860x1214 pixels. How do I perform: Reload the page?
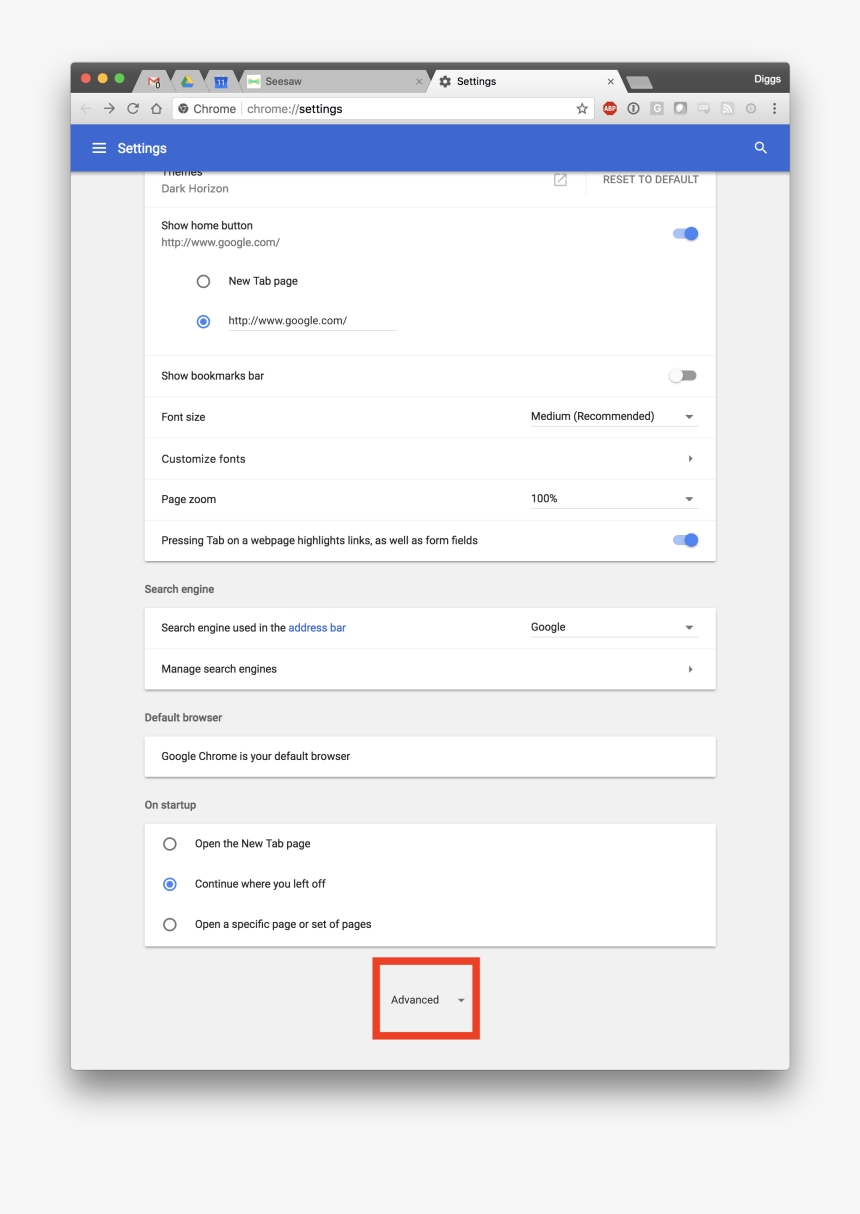(x=133, y=109)
